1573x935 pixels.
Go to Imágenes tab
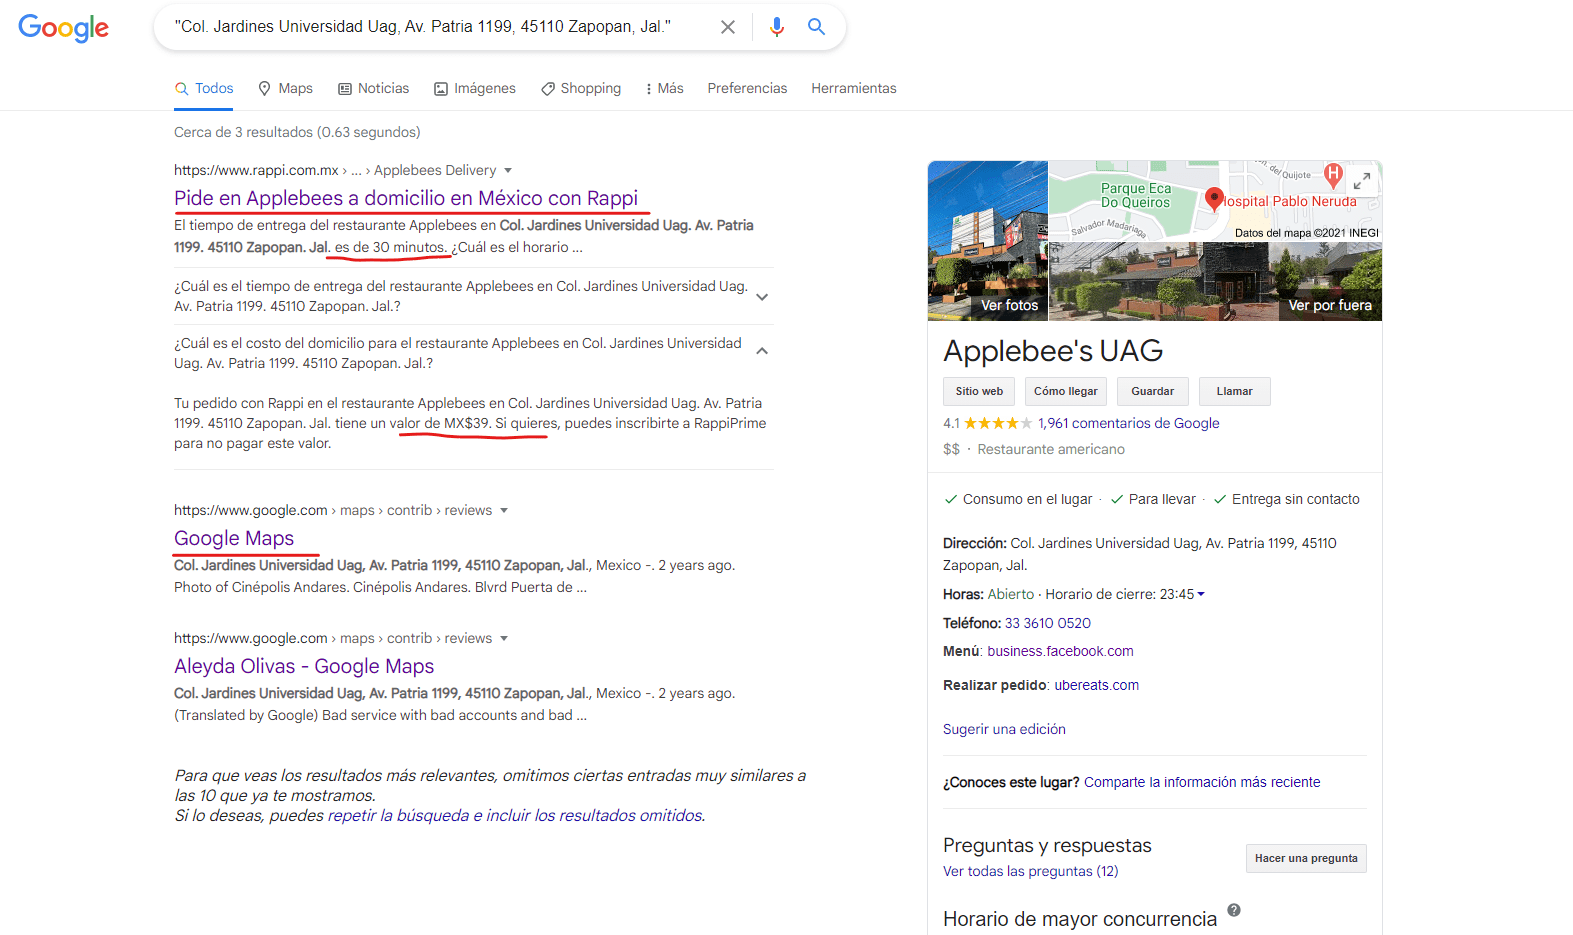(475, 88)
